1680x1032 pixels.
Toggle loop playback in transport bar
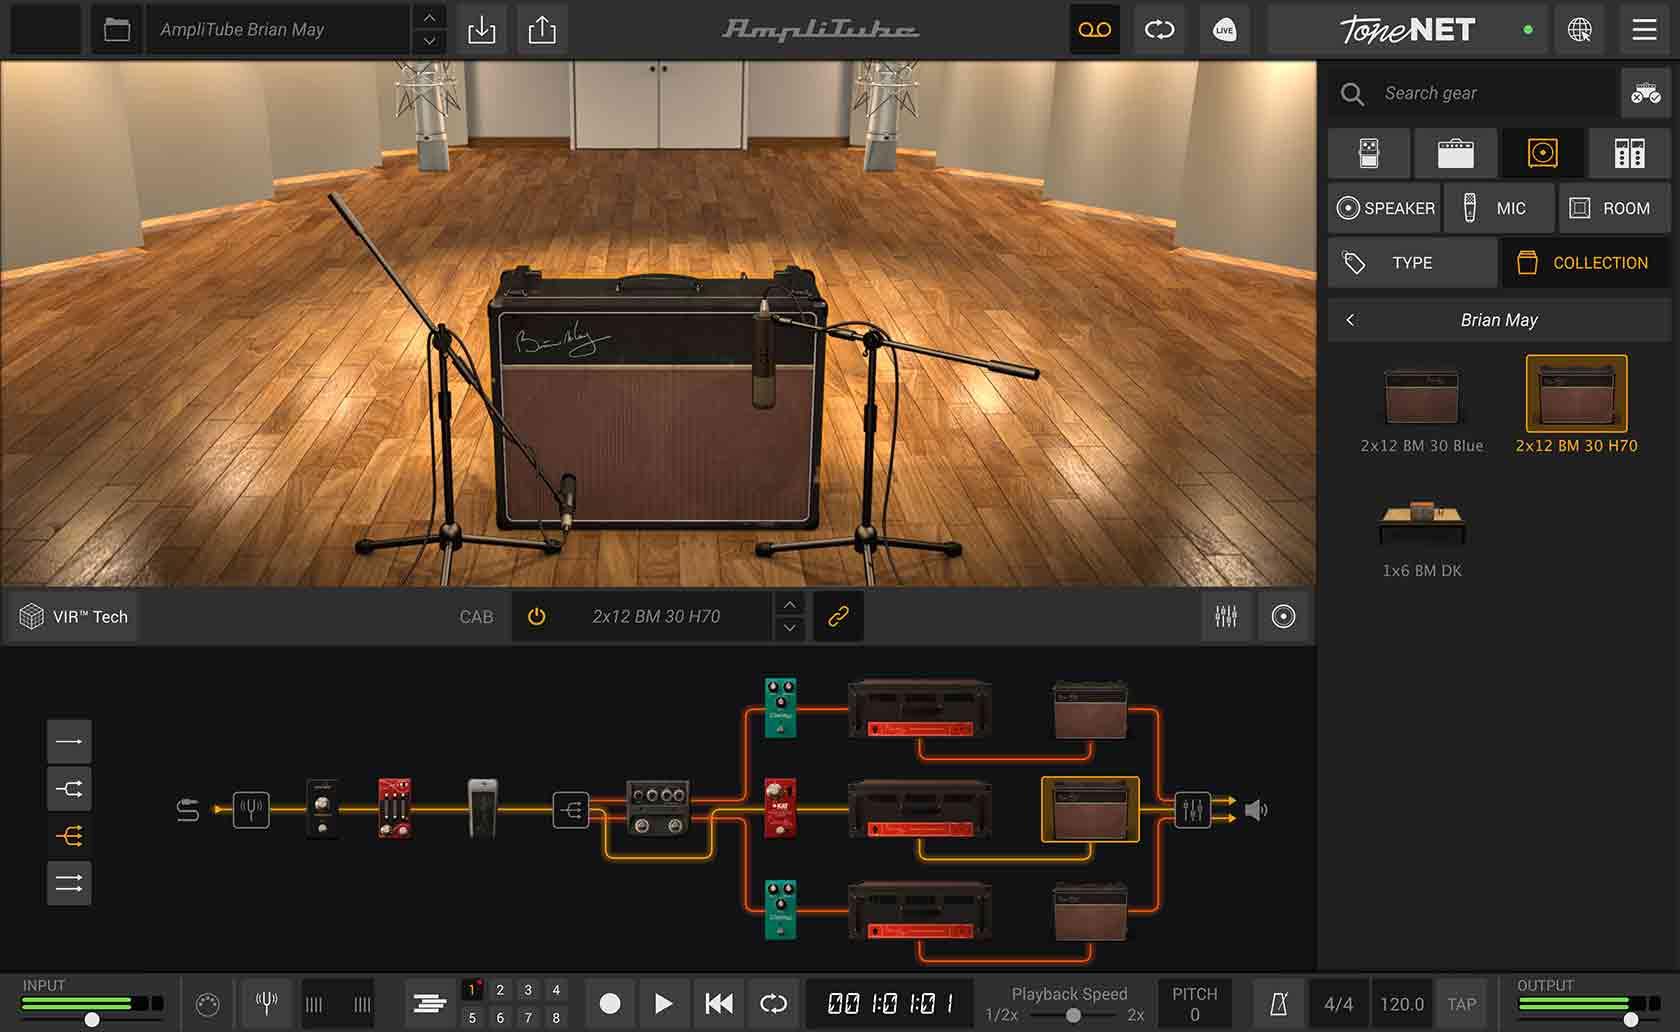[773, 1003]
